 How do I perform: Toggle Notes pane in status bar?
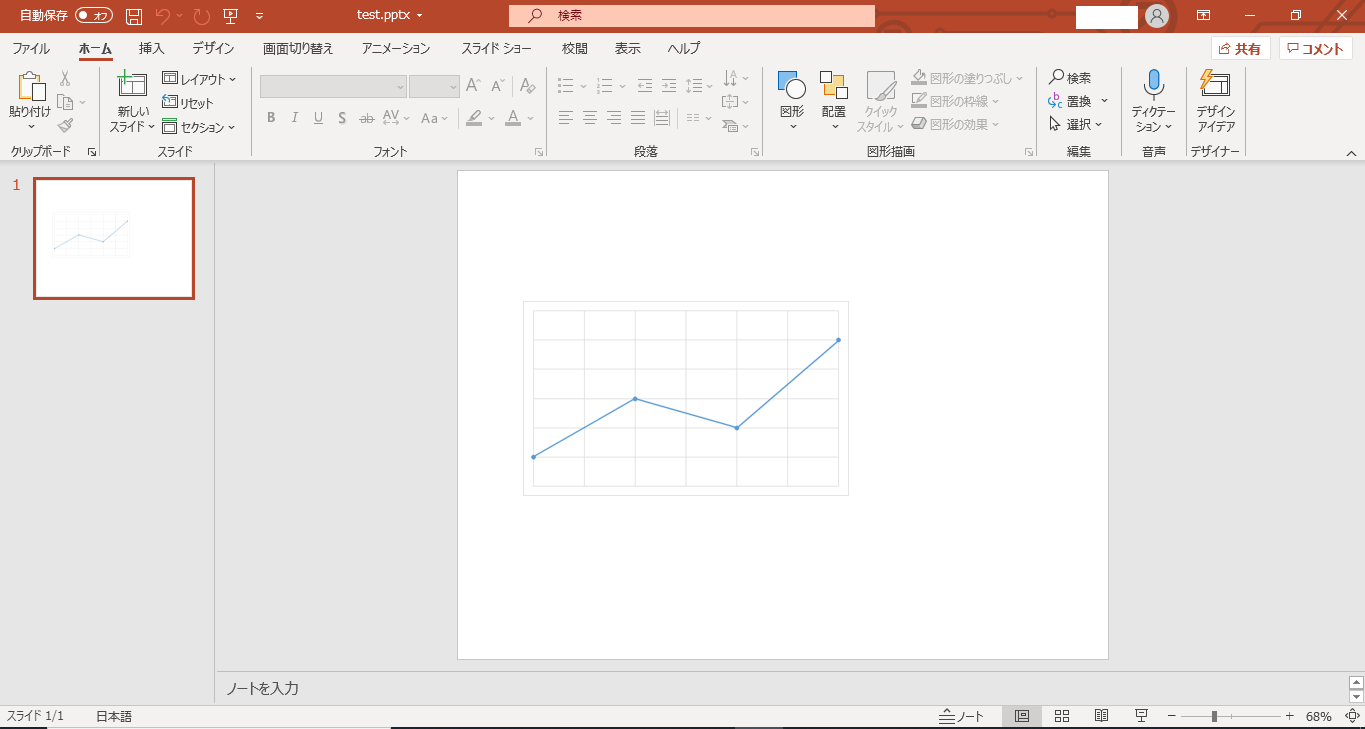coord(961,716)
